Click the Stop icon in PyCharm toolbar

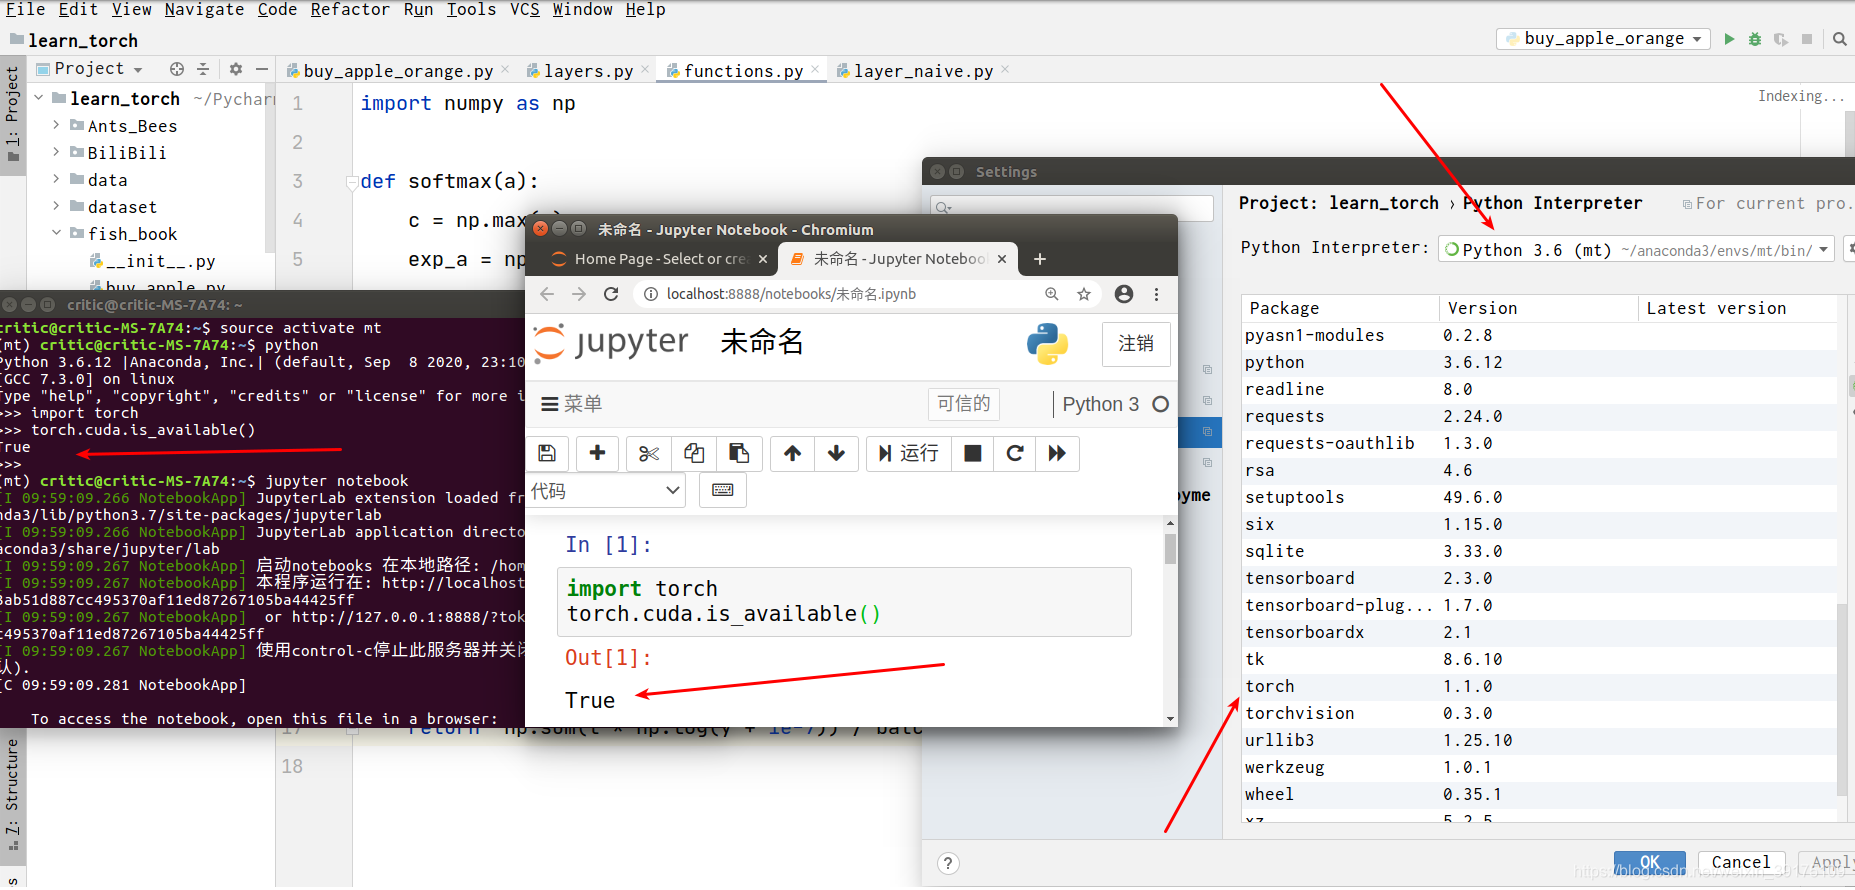(x=1807, y=39)
